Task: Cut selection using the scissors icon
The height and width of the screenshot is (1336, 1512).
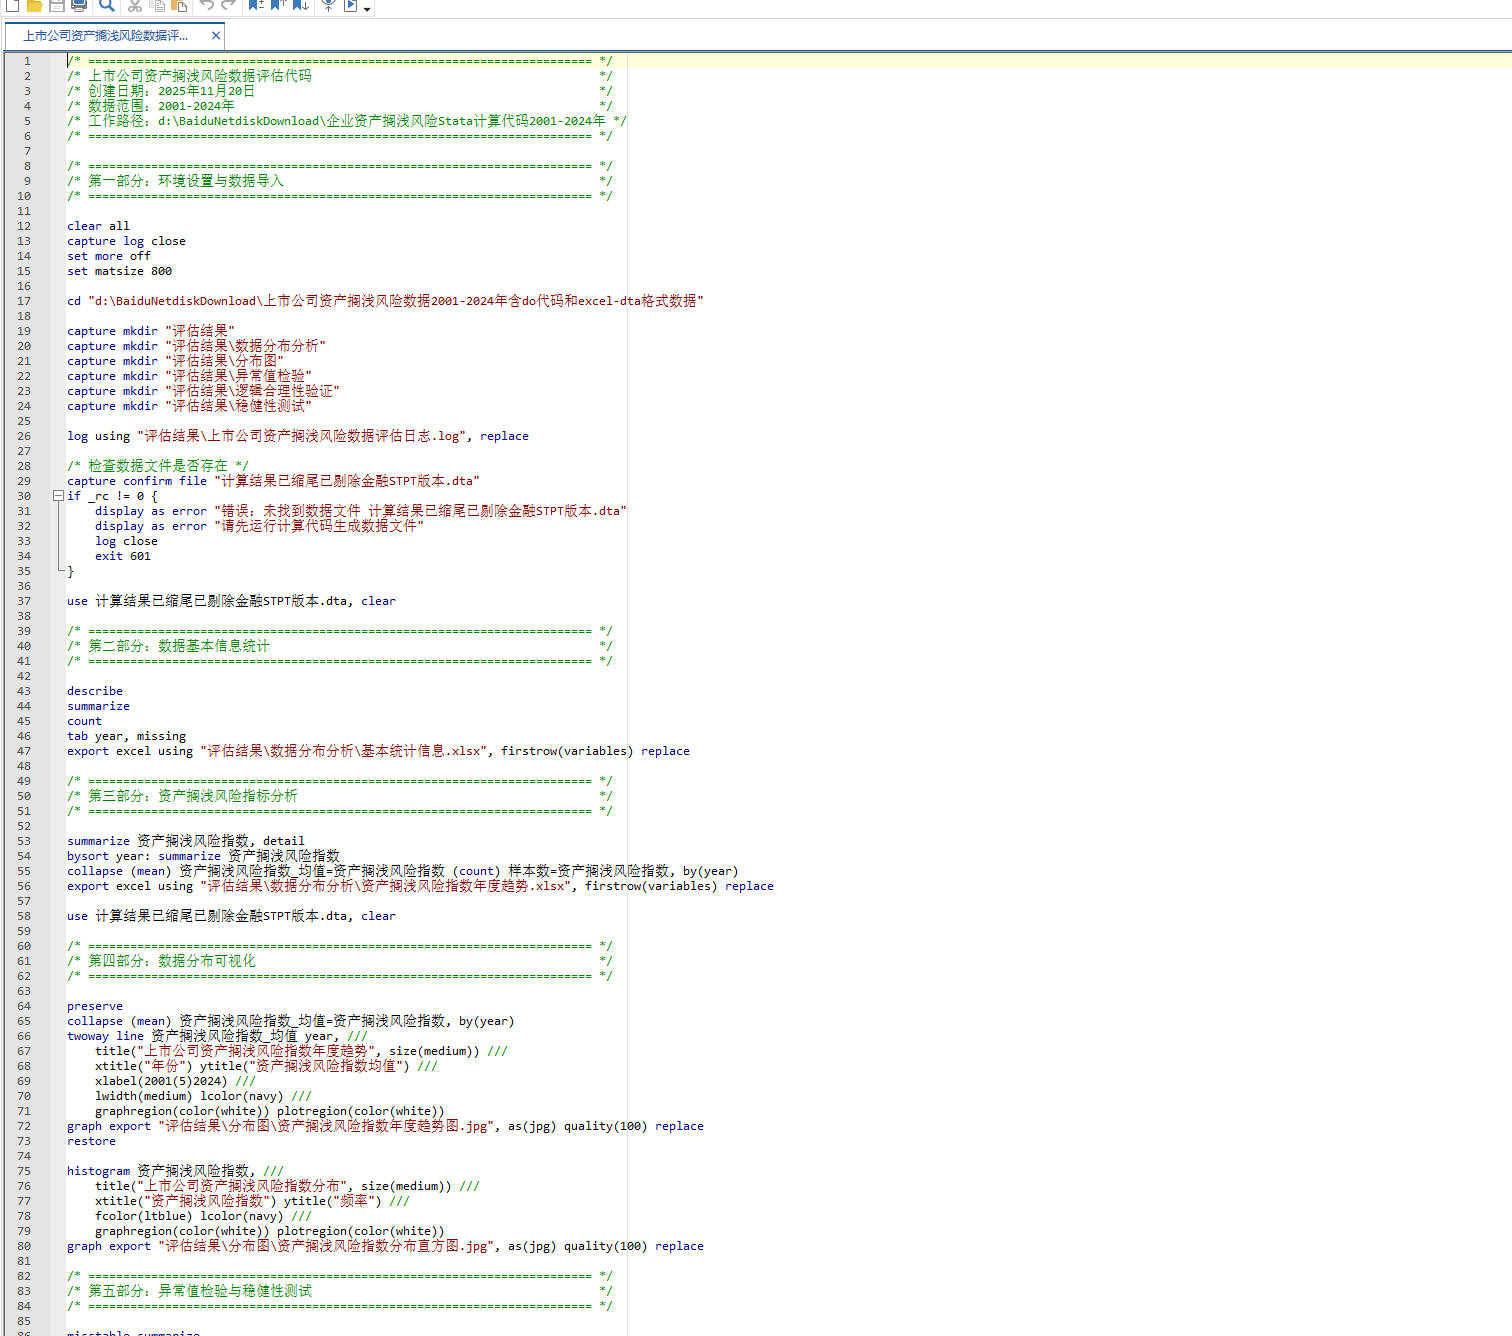Action: pyautogui.click(x=135, y=5)
